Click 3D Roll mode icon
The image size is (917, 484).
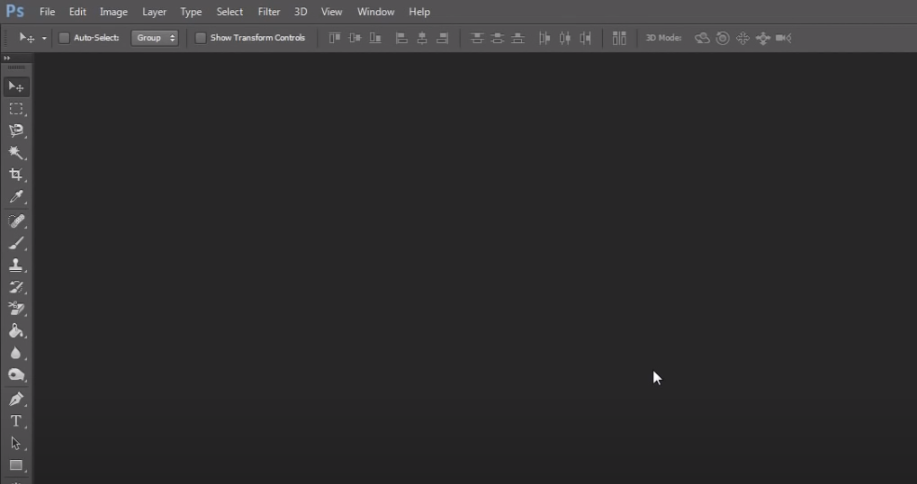tap(723, 38)
